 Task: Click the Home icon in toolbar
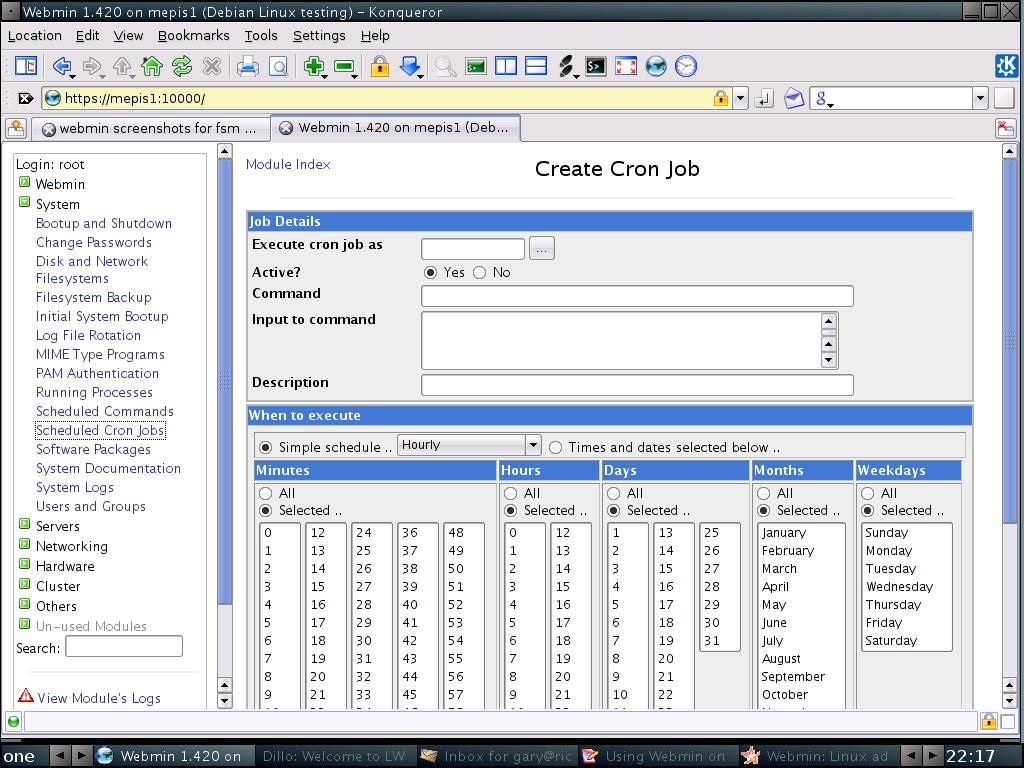152,66
